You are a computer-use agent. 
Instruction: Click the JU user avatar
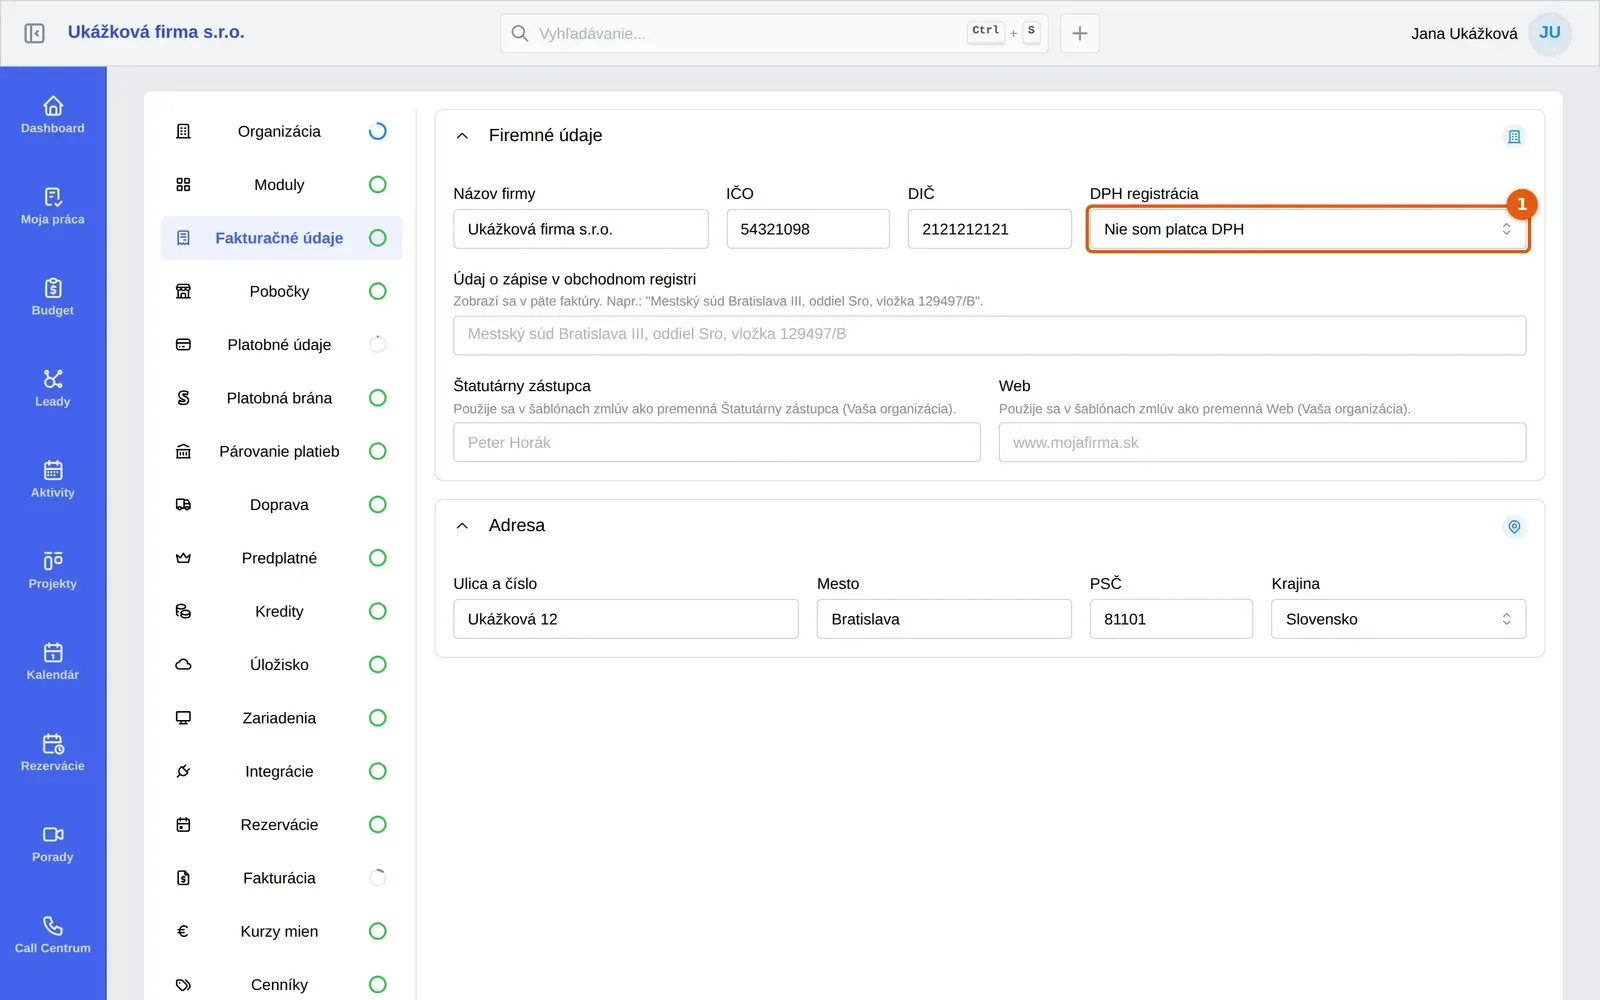click(x=1550, y=33)
